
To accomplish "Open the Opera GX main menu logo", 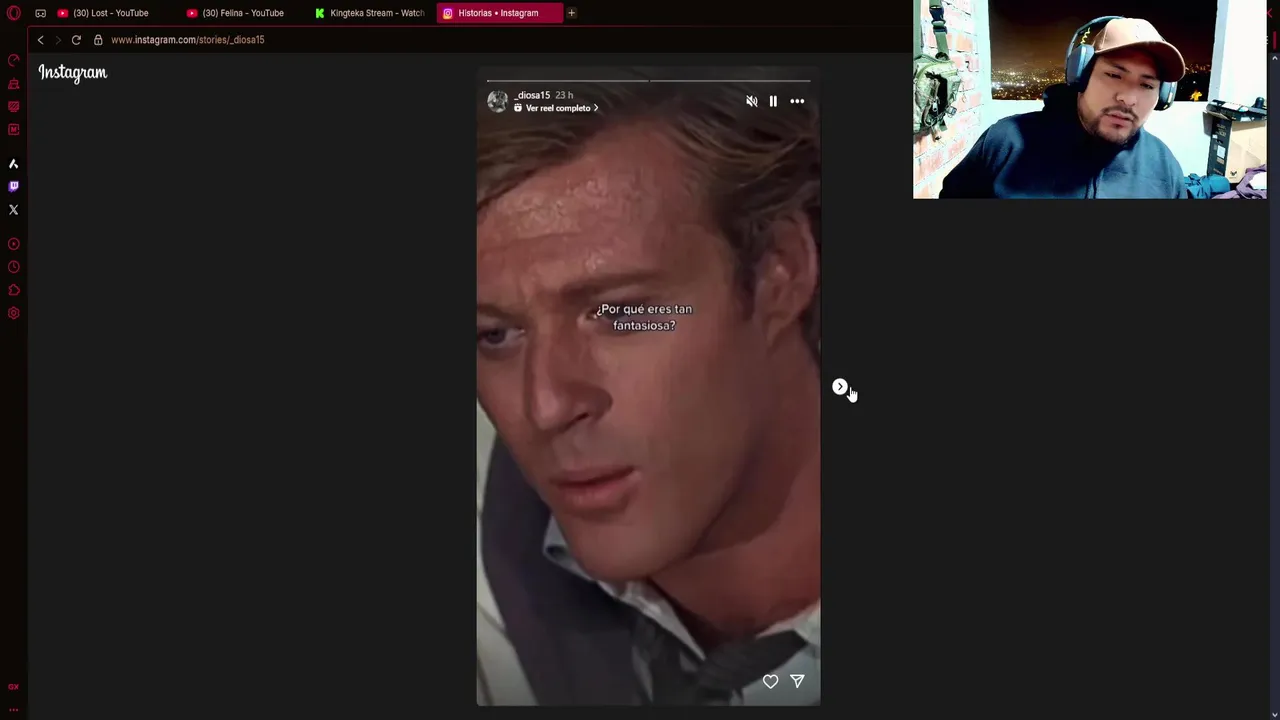I will coord(13,13).
